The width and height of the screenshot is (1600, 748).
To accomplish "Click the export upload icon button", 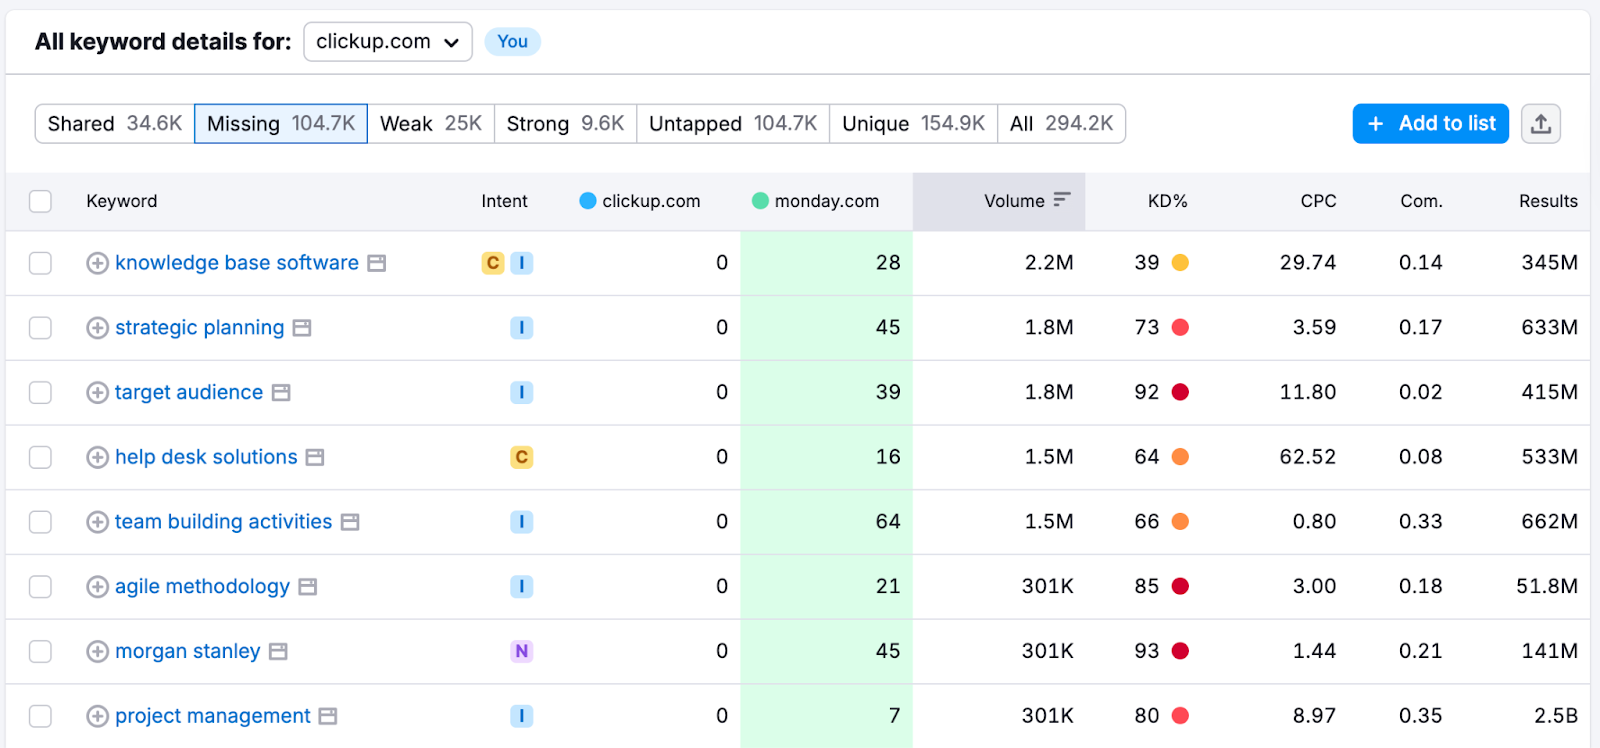I will [x=1540, y=124].
